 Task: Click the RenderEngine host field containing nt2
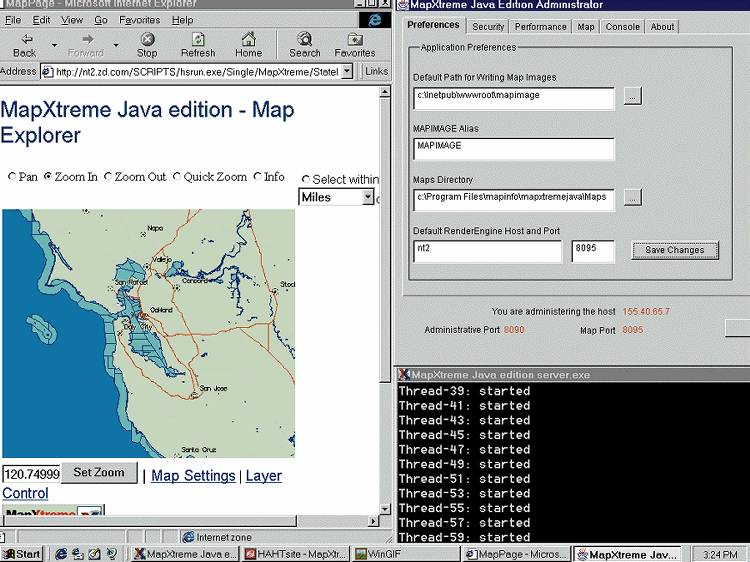coord(487,252)
